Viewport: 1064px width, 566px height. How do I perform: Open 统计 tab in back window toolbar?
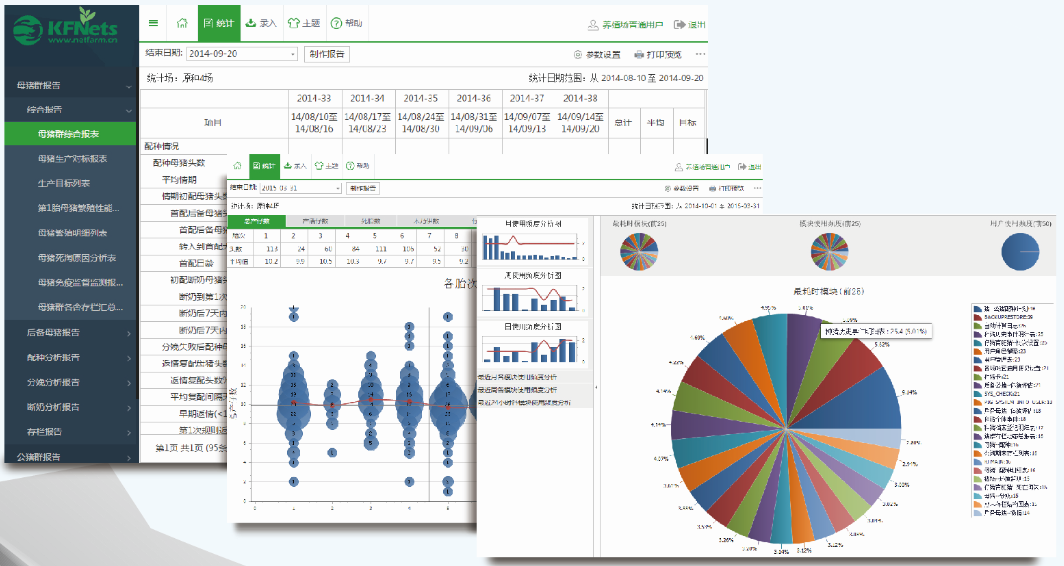(x=219, y=23)
